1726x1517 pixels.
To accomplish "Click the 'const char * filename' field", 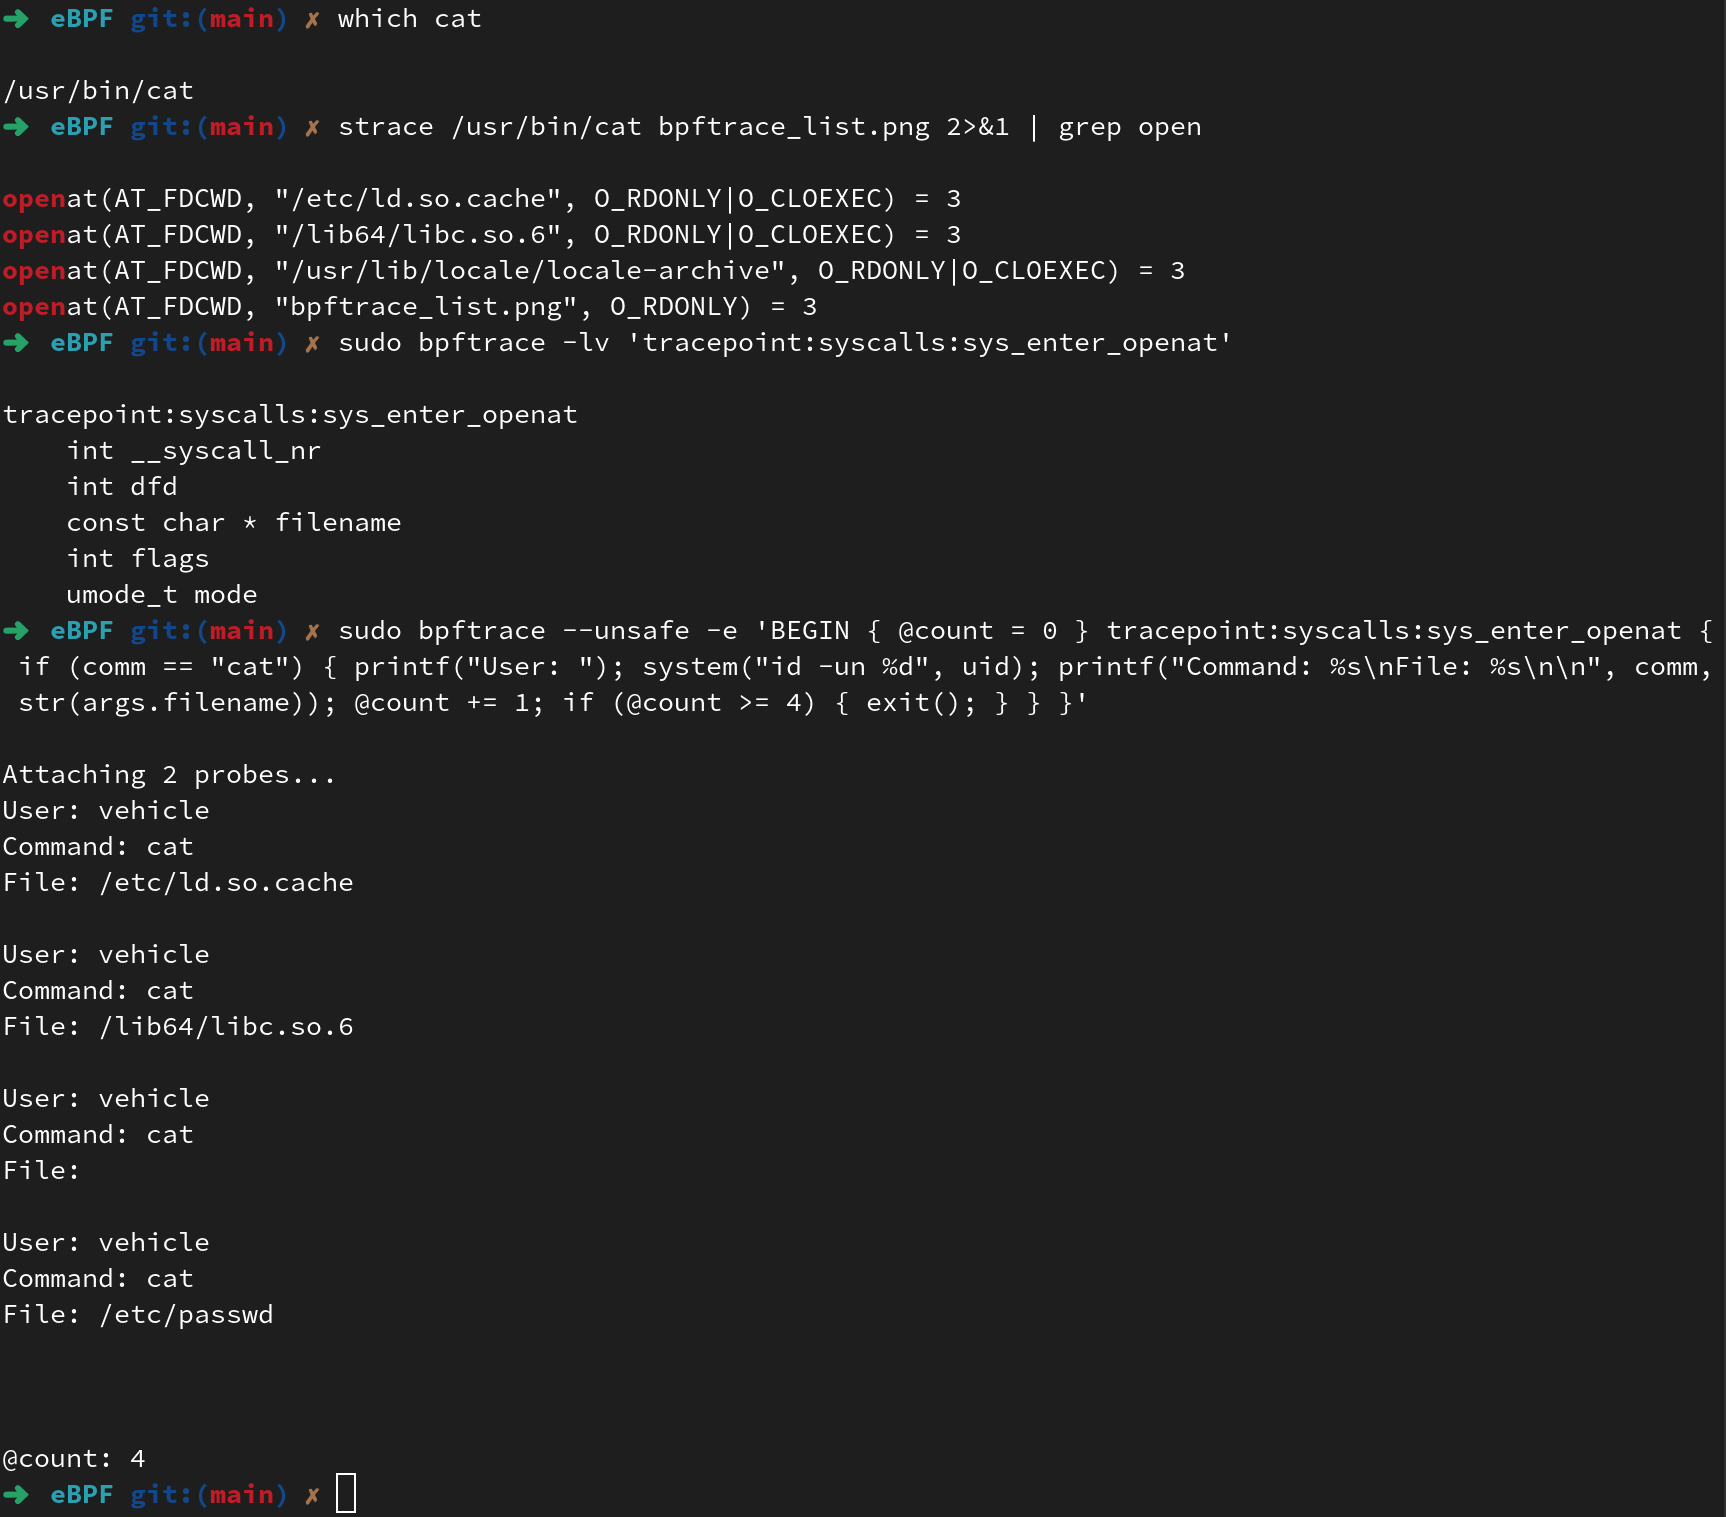I will click(233, 523).
